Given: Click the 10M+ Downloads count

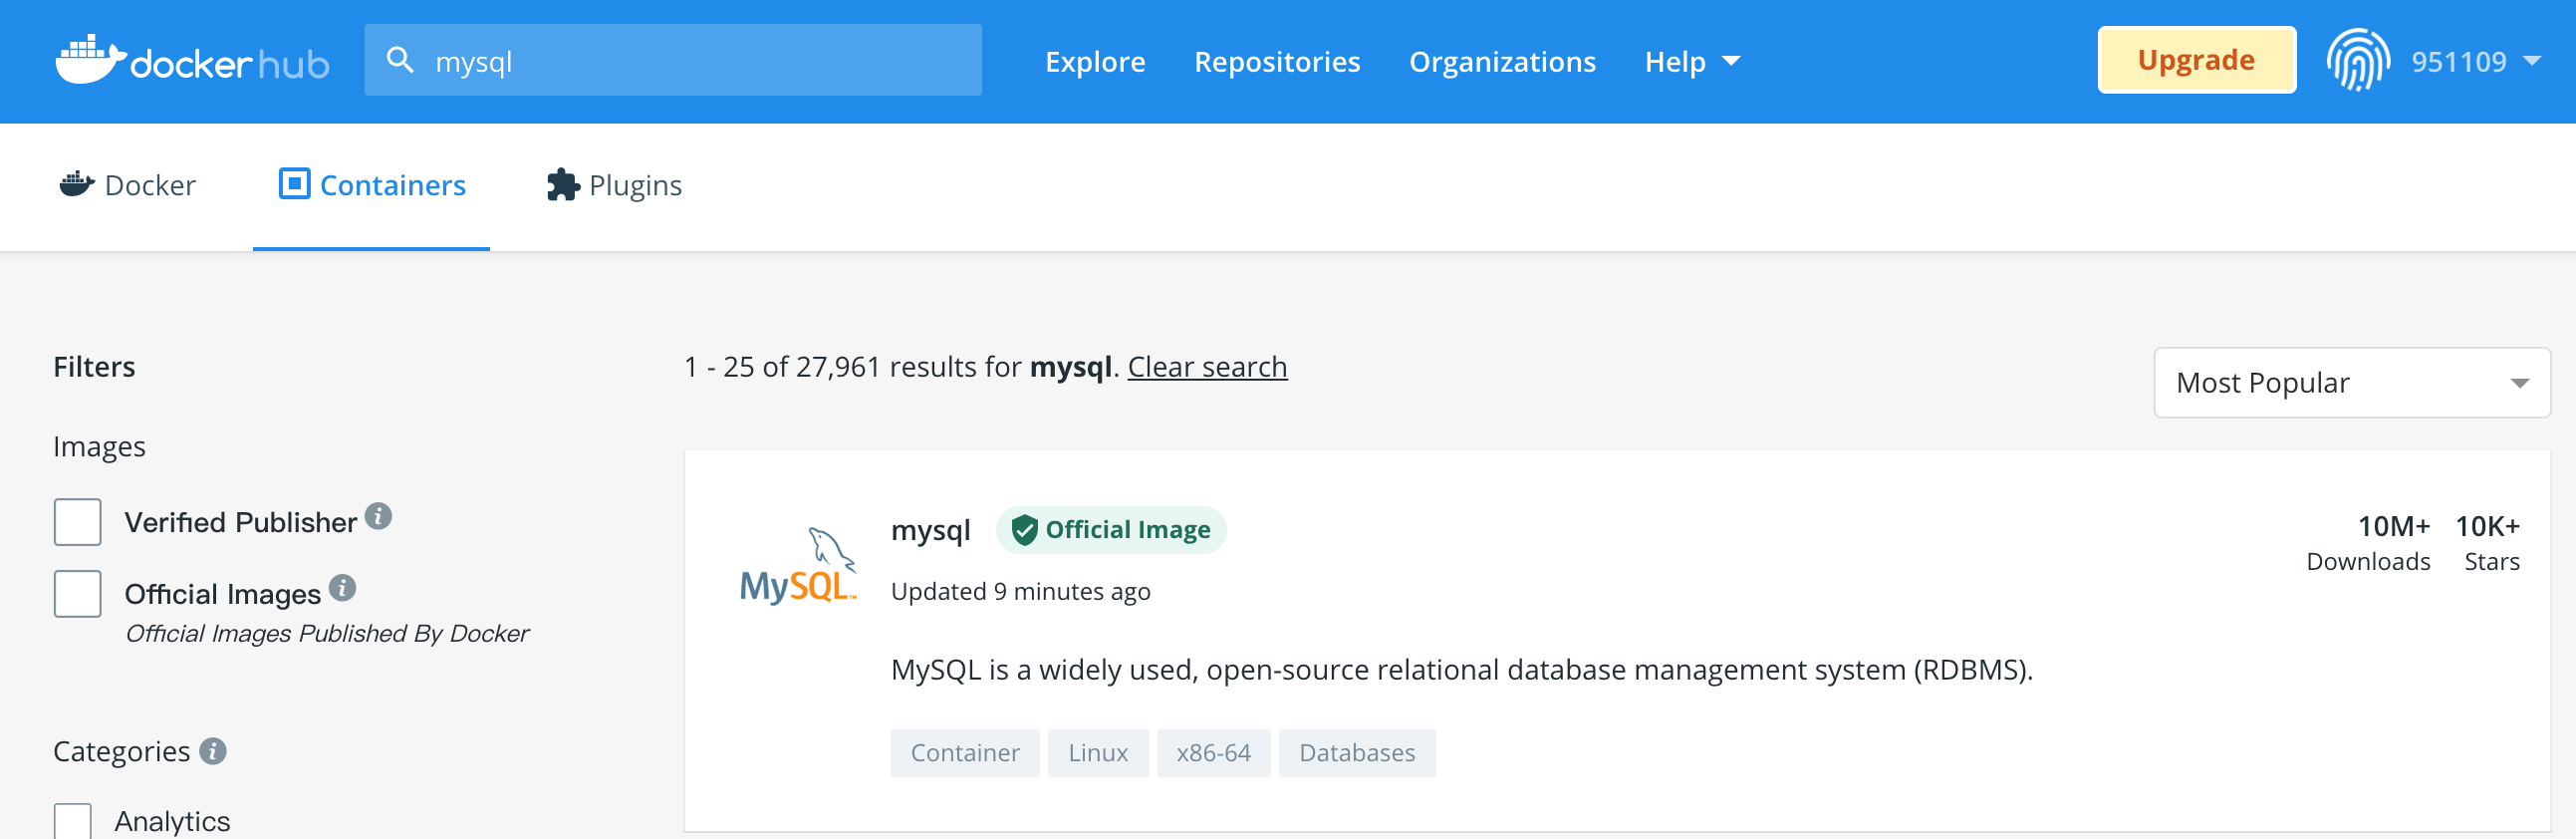Looking at the screenshot, I should (x=2368, y=543).
